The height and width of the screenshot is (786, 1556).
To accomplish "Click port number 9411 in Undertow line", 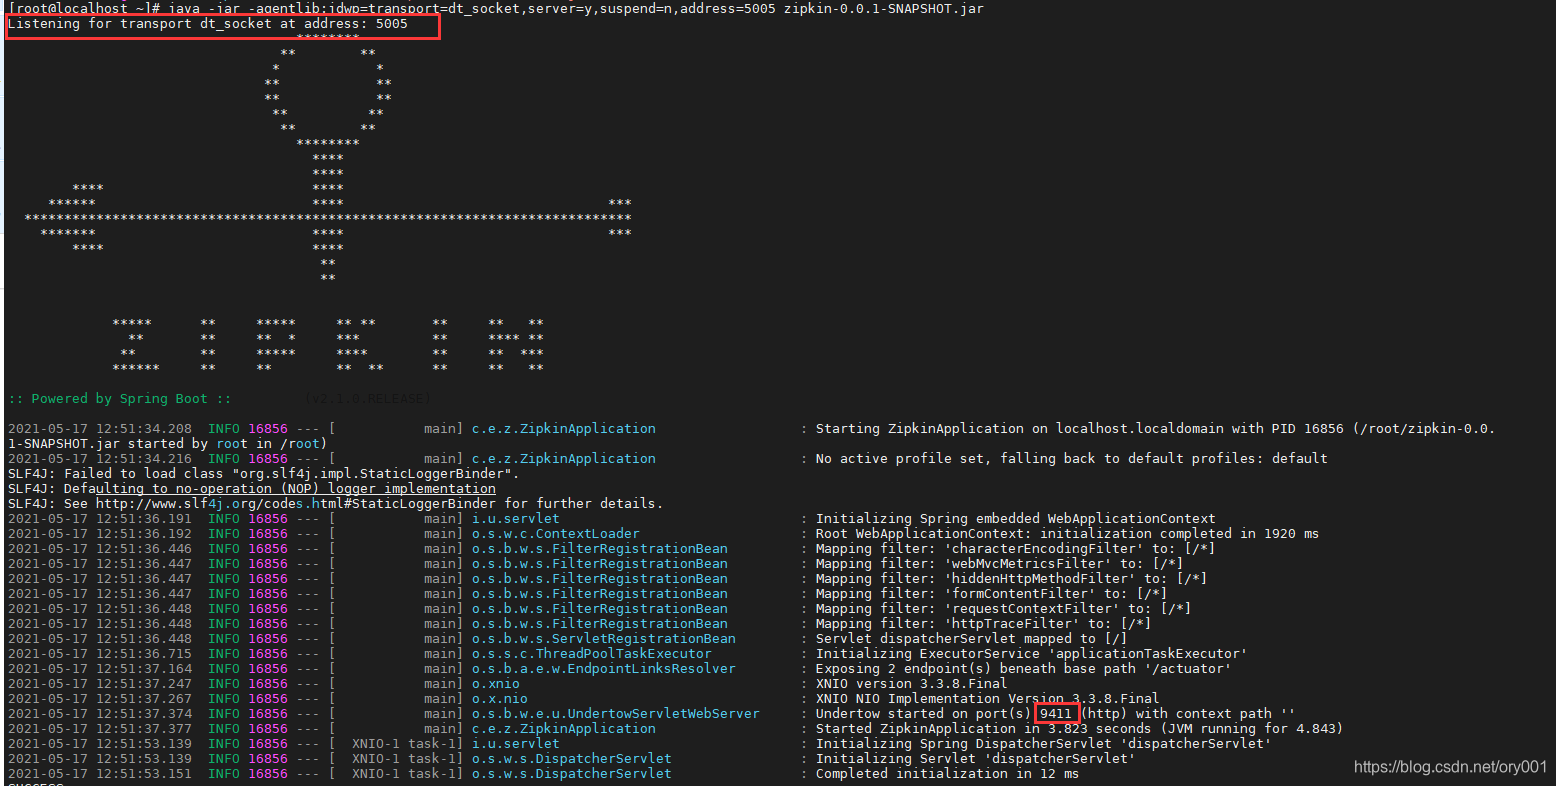I will coord(1056,713).
